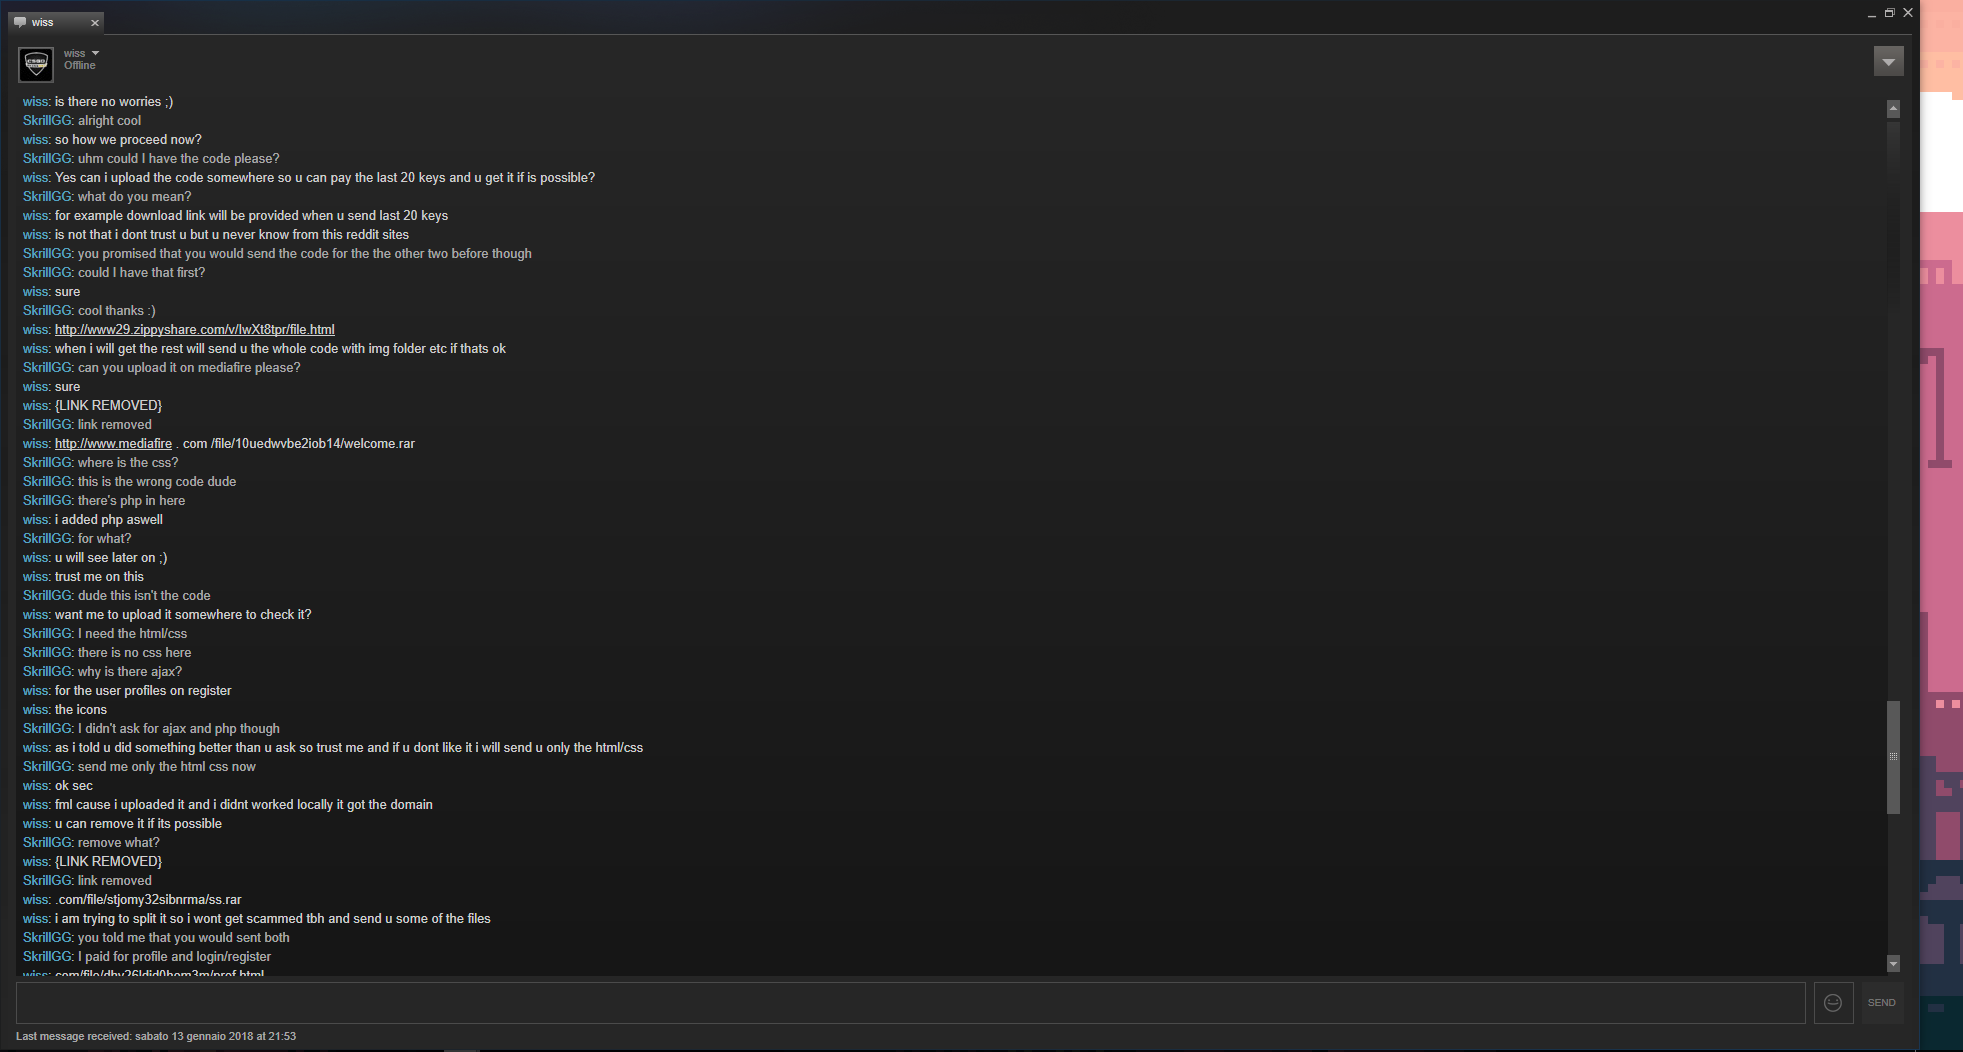Image resolution: width=1963 pixels, height=1052 pixels.
Task: Open the emoticon picker button
Action: 1833,1002
